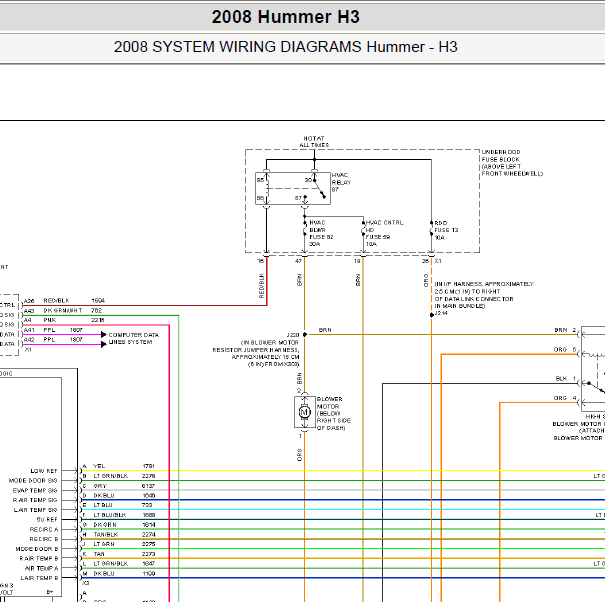The width and height of the screenshot is (605, 602).
Task: Click the "BRN 2" resistor connector pin label
Action: tap(565, 330)
